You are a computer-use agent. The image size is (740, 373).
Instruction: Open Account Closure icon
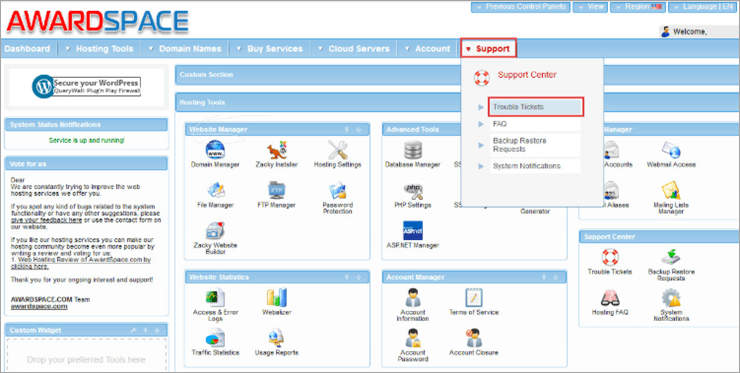[x=474, y=338]
